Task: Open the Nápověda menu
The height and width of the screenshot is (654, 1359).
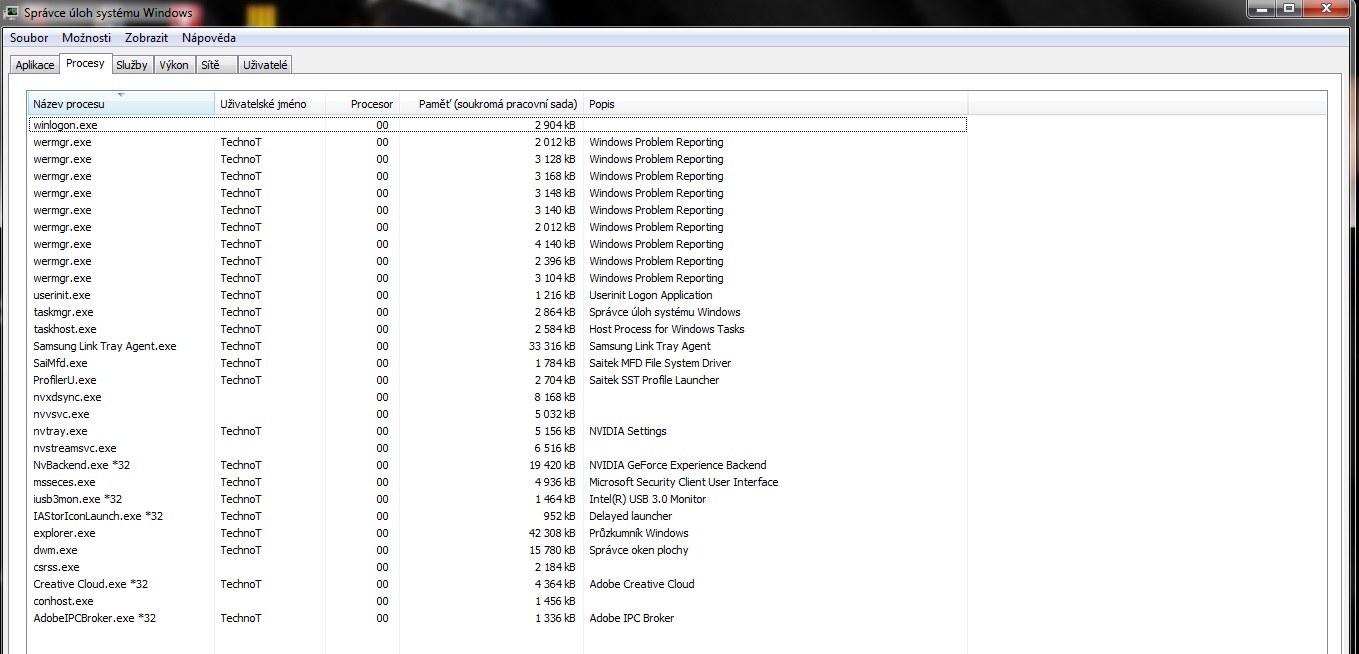Action: (x=209, y=38)
